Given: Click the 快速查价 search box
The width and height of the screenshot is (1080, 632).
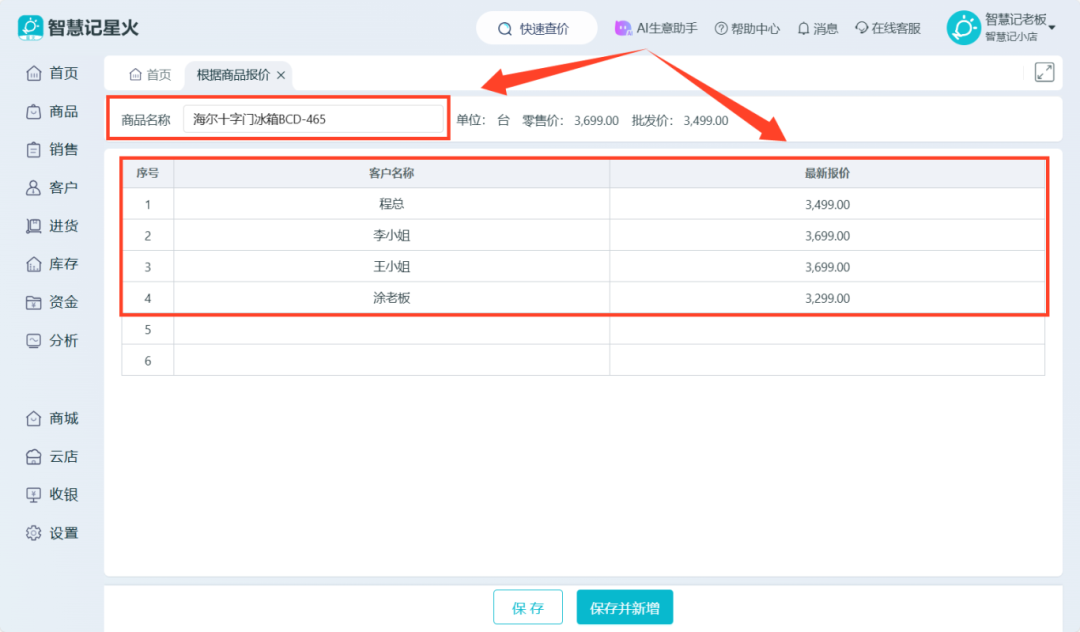Looking at the screenshot, I should tap(536, 28).
